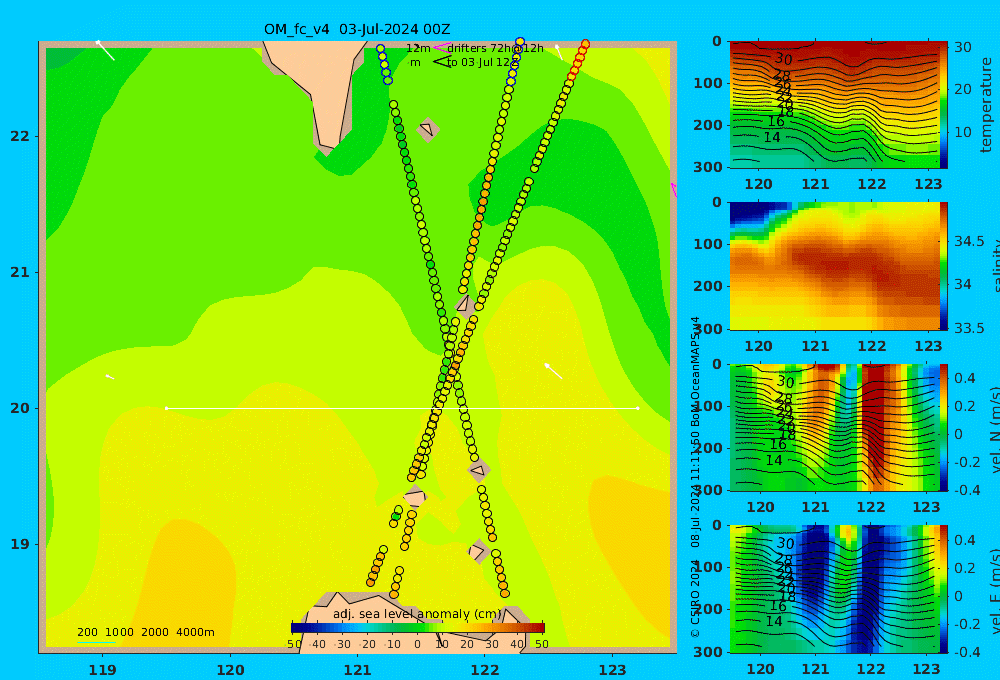Image resolution: width=1000 pixels, height=680 pixels.
Task: Click the island marker near 19.3N 121.5E
Action: pyautogui.click(x=415, y=498)
